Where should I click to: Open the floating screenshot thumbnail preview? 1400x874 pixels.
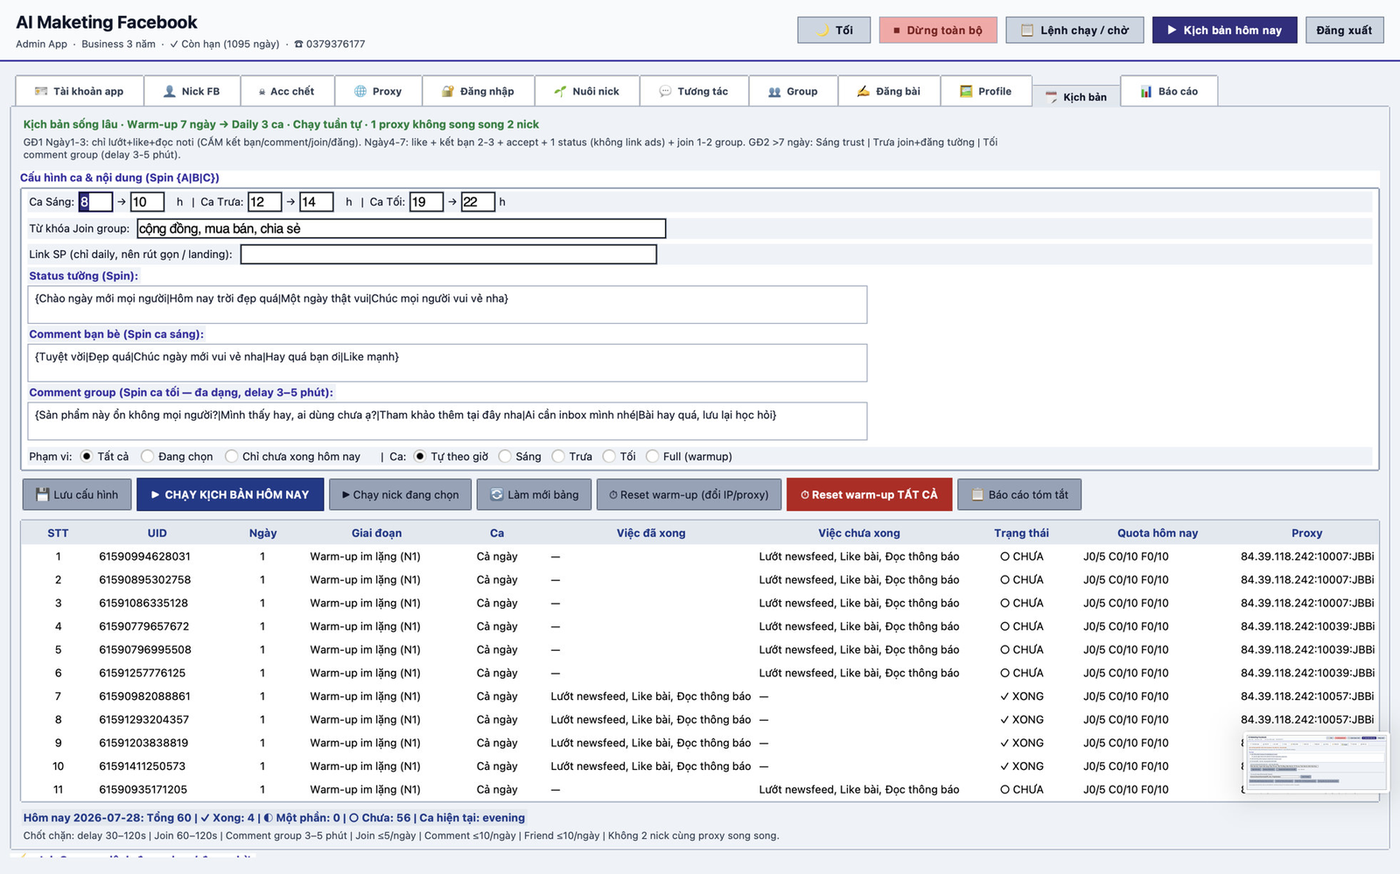click(1316, 763)
